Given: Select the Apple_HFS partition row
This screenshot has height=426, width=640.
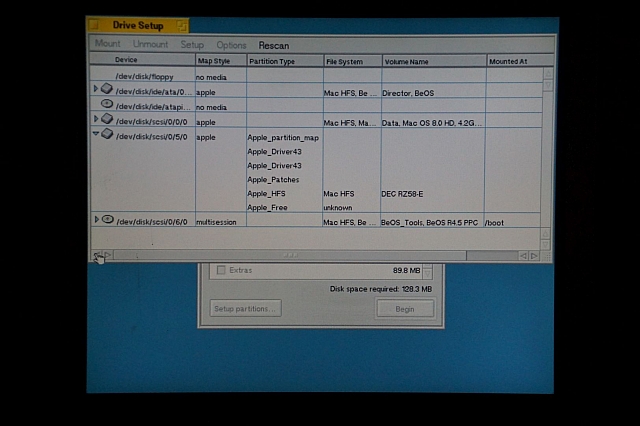Looking at the screenshot, I should pyautogui.click(x=266, y=193).
